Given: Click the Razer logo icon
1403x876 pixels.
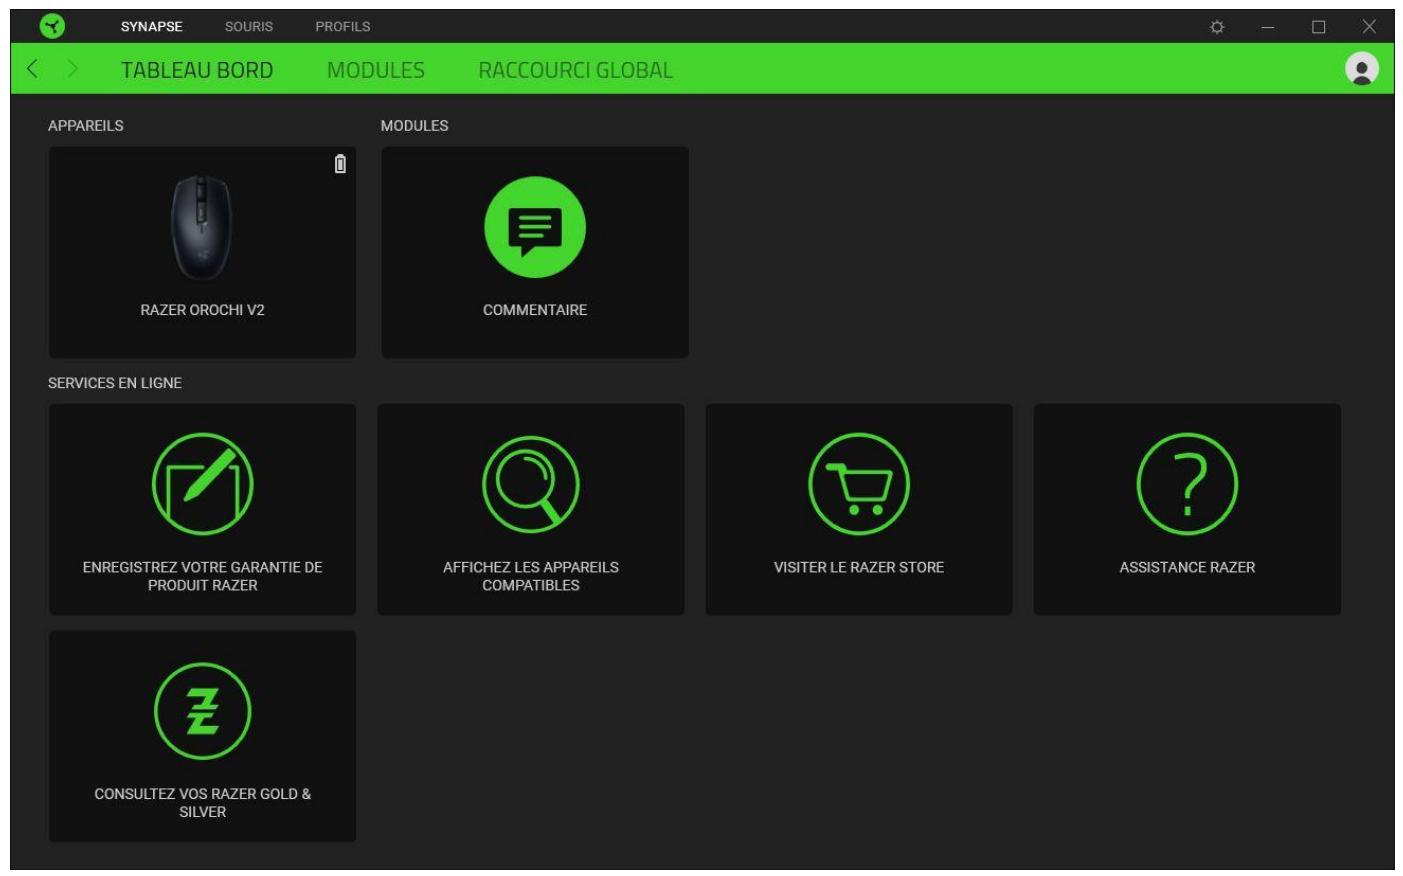Looking at the screenshot, I should tap(52, 26).
